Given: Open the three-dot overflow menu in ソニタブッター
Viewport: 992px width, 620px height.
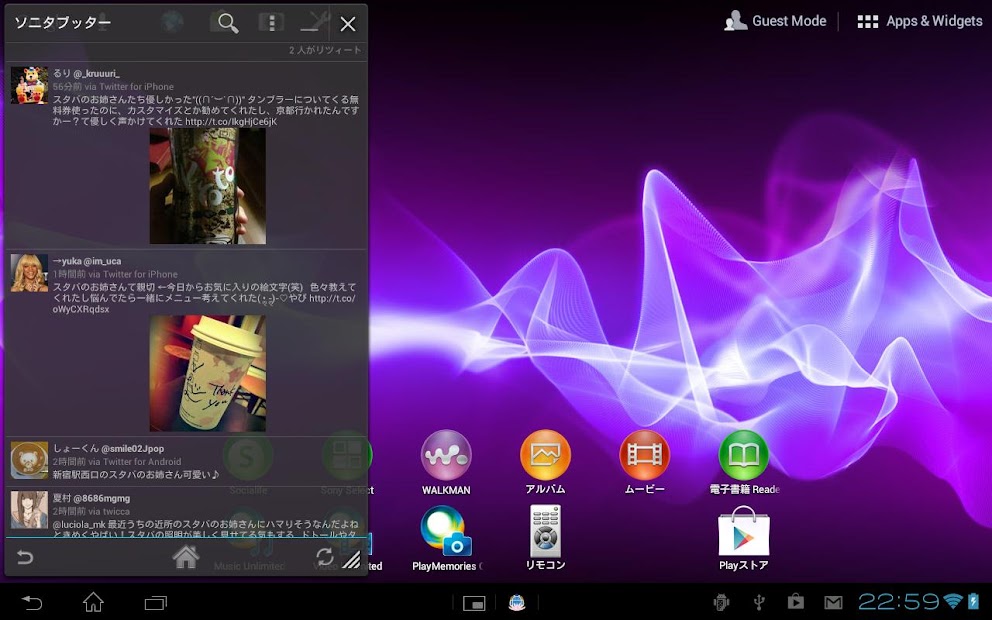Looking at the screenshot, I should click(x=271, y=23).
